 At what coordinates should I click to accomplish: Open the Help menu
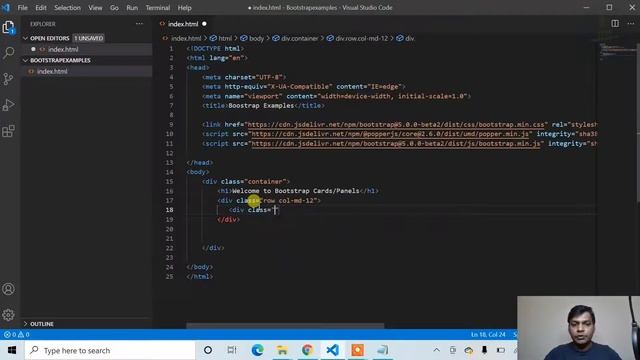coord(184,8)
